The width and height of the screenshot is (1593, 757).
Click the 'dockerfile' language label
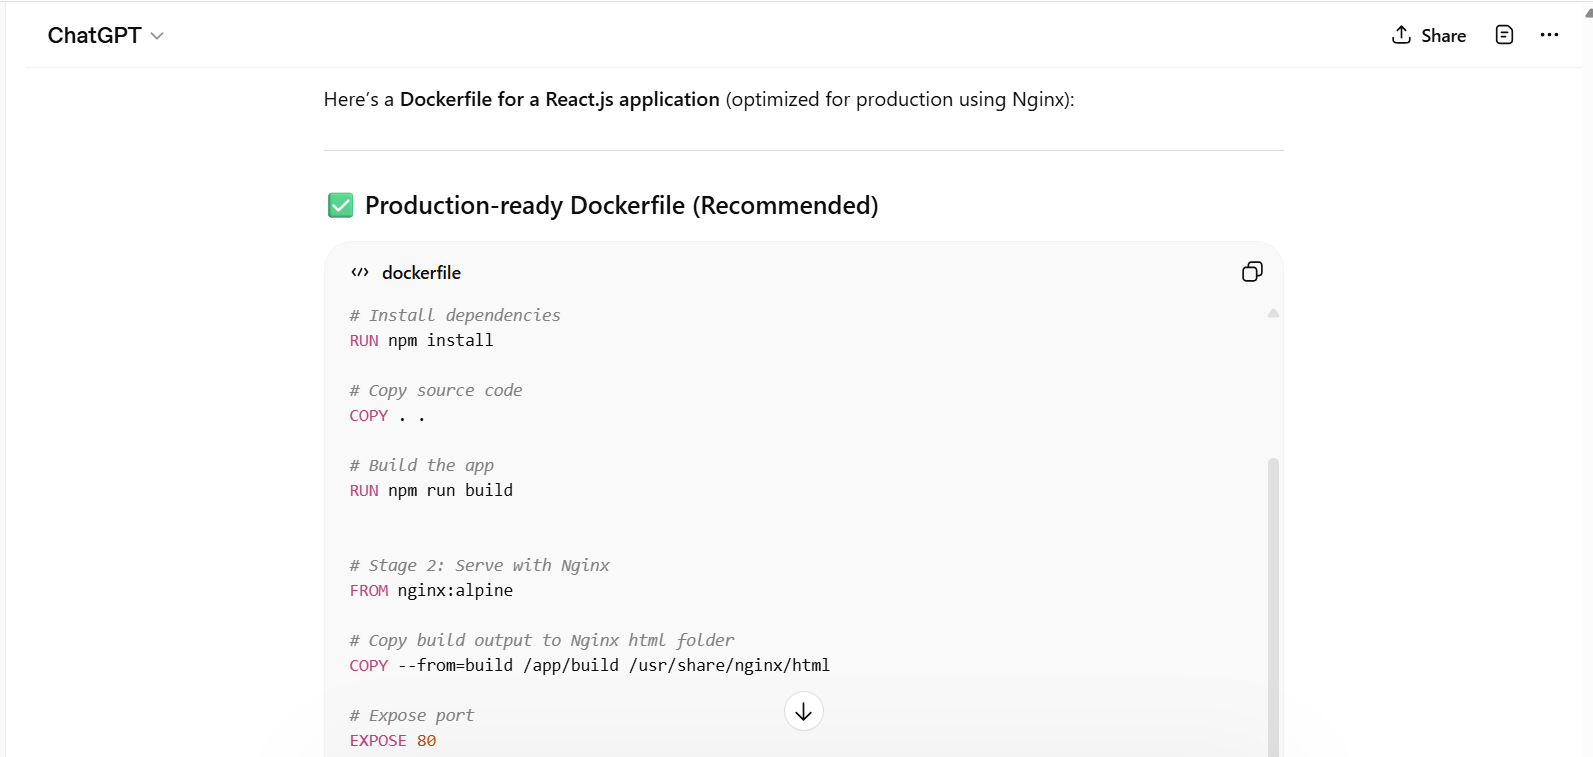point(421,273)
